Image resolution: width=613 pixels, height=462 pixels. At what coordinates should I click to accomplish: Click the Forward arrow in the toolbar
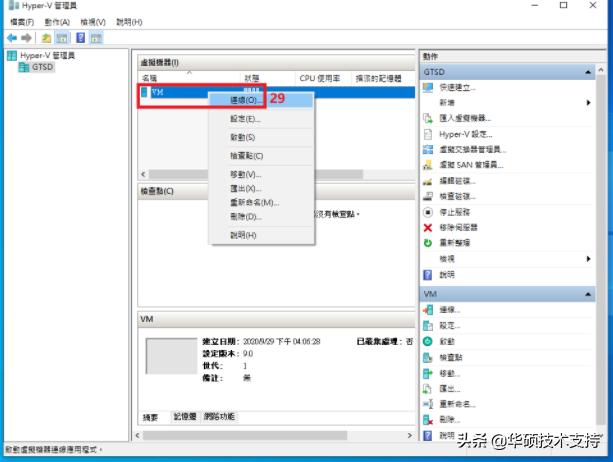coord(26,38)
